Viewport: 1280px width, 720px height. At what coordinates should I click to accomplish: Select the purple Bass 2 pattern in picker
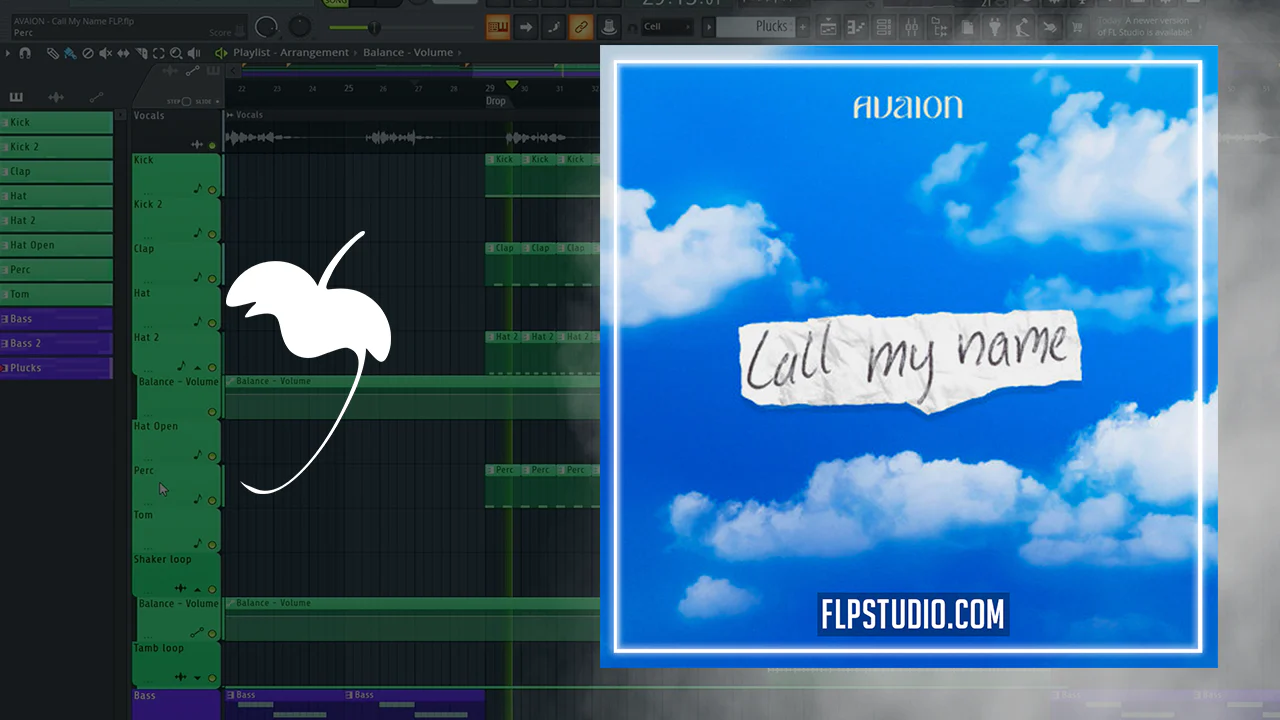[56, 343]
